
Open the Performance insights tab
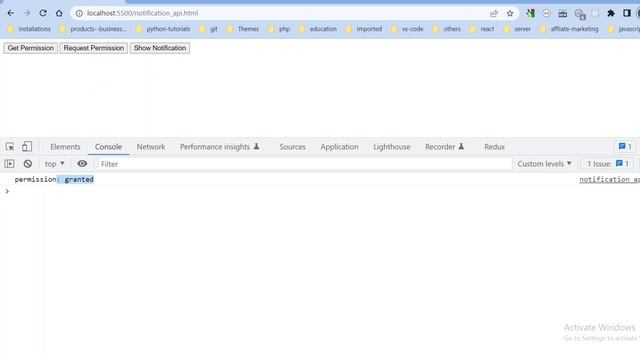[220, 147]
